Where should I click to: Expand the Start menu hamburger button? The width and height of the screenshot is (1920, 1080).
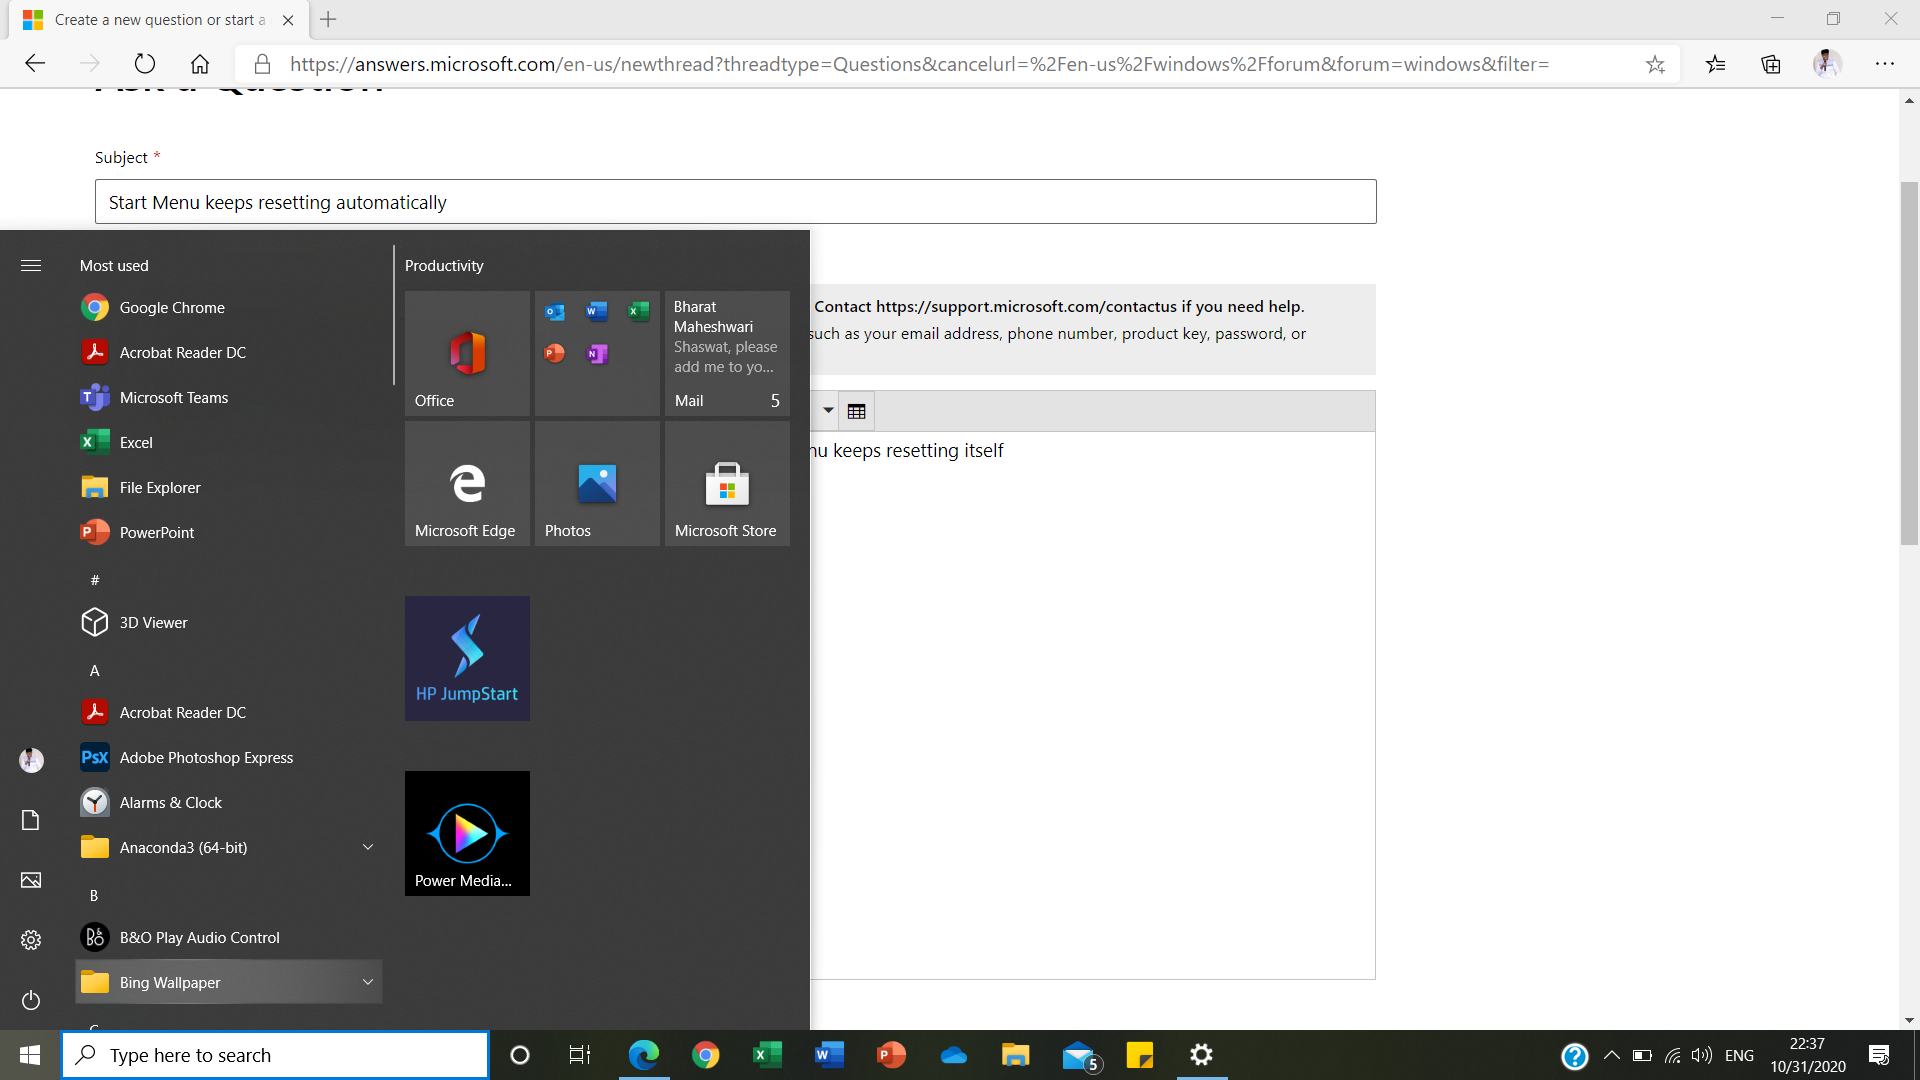(31, 265)
